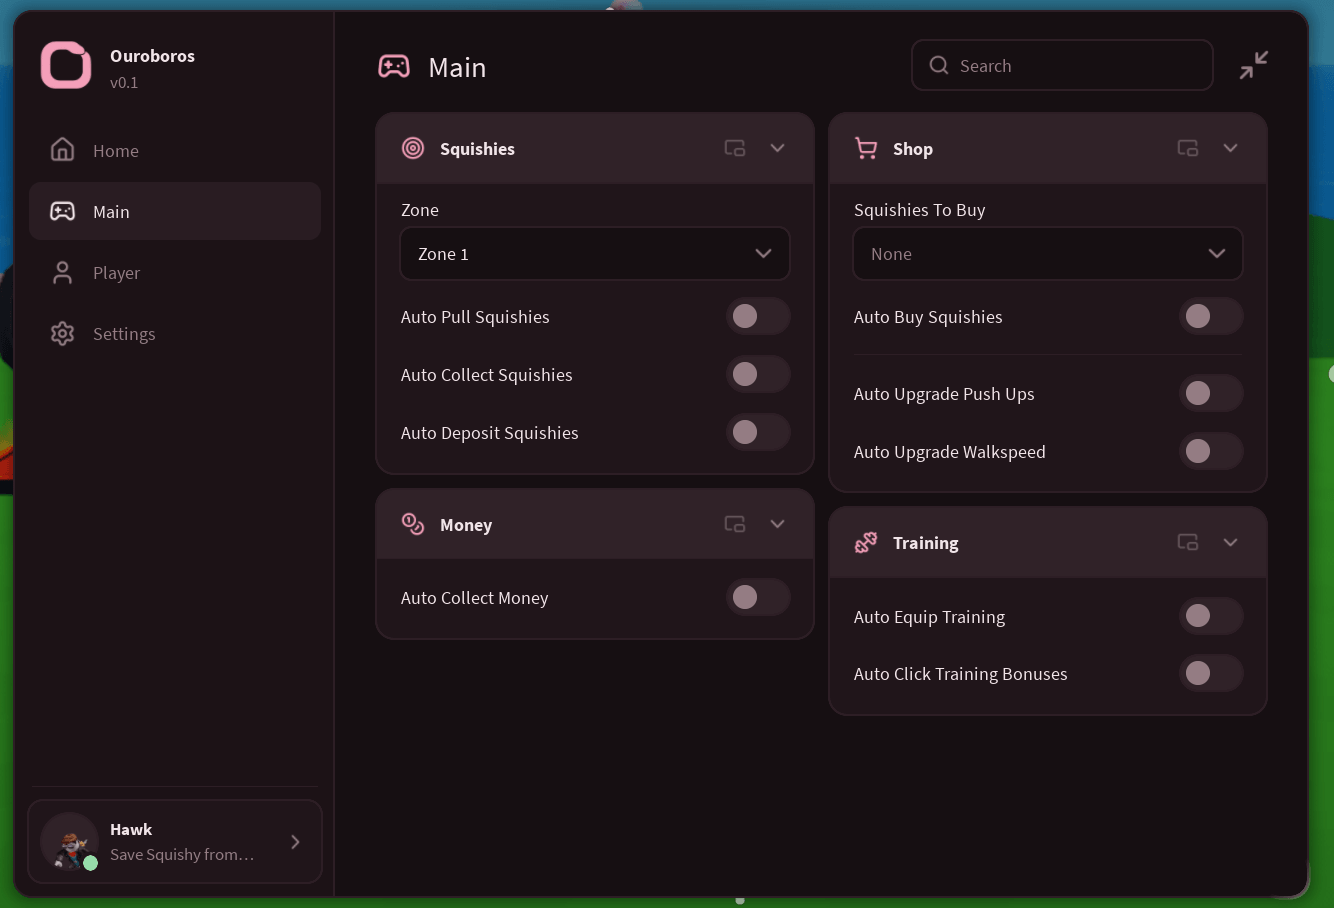1334x908 pixels.
Task: Pop out the Money panel icon
Action: (x=735, y=524)
